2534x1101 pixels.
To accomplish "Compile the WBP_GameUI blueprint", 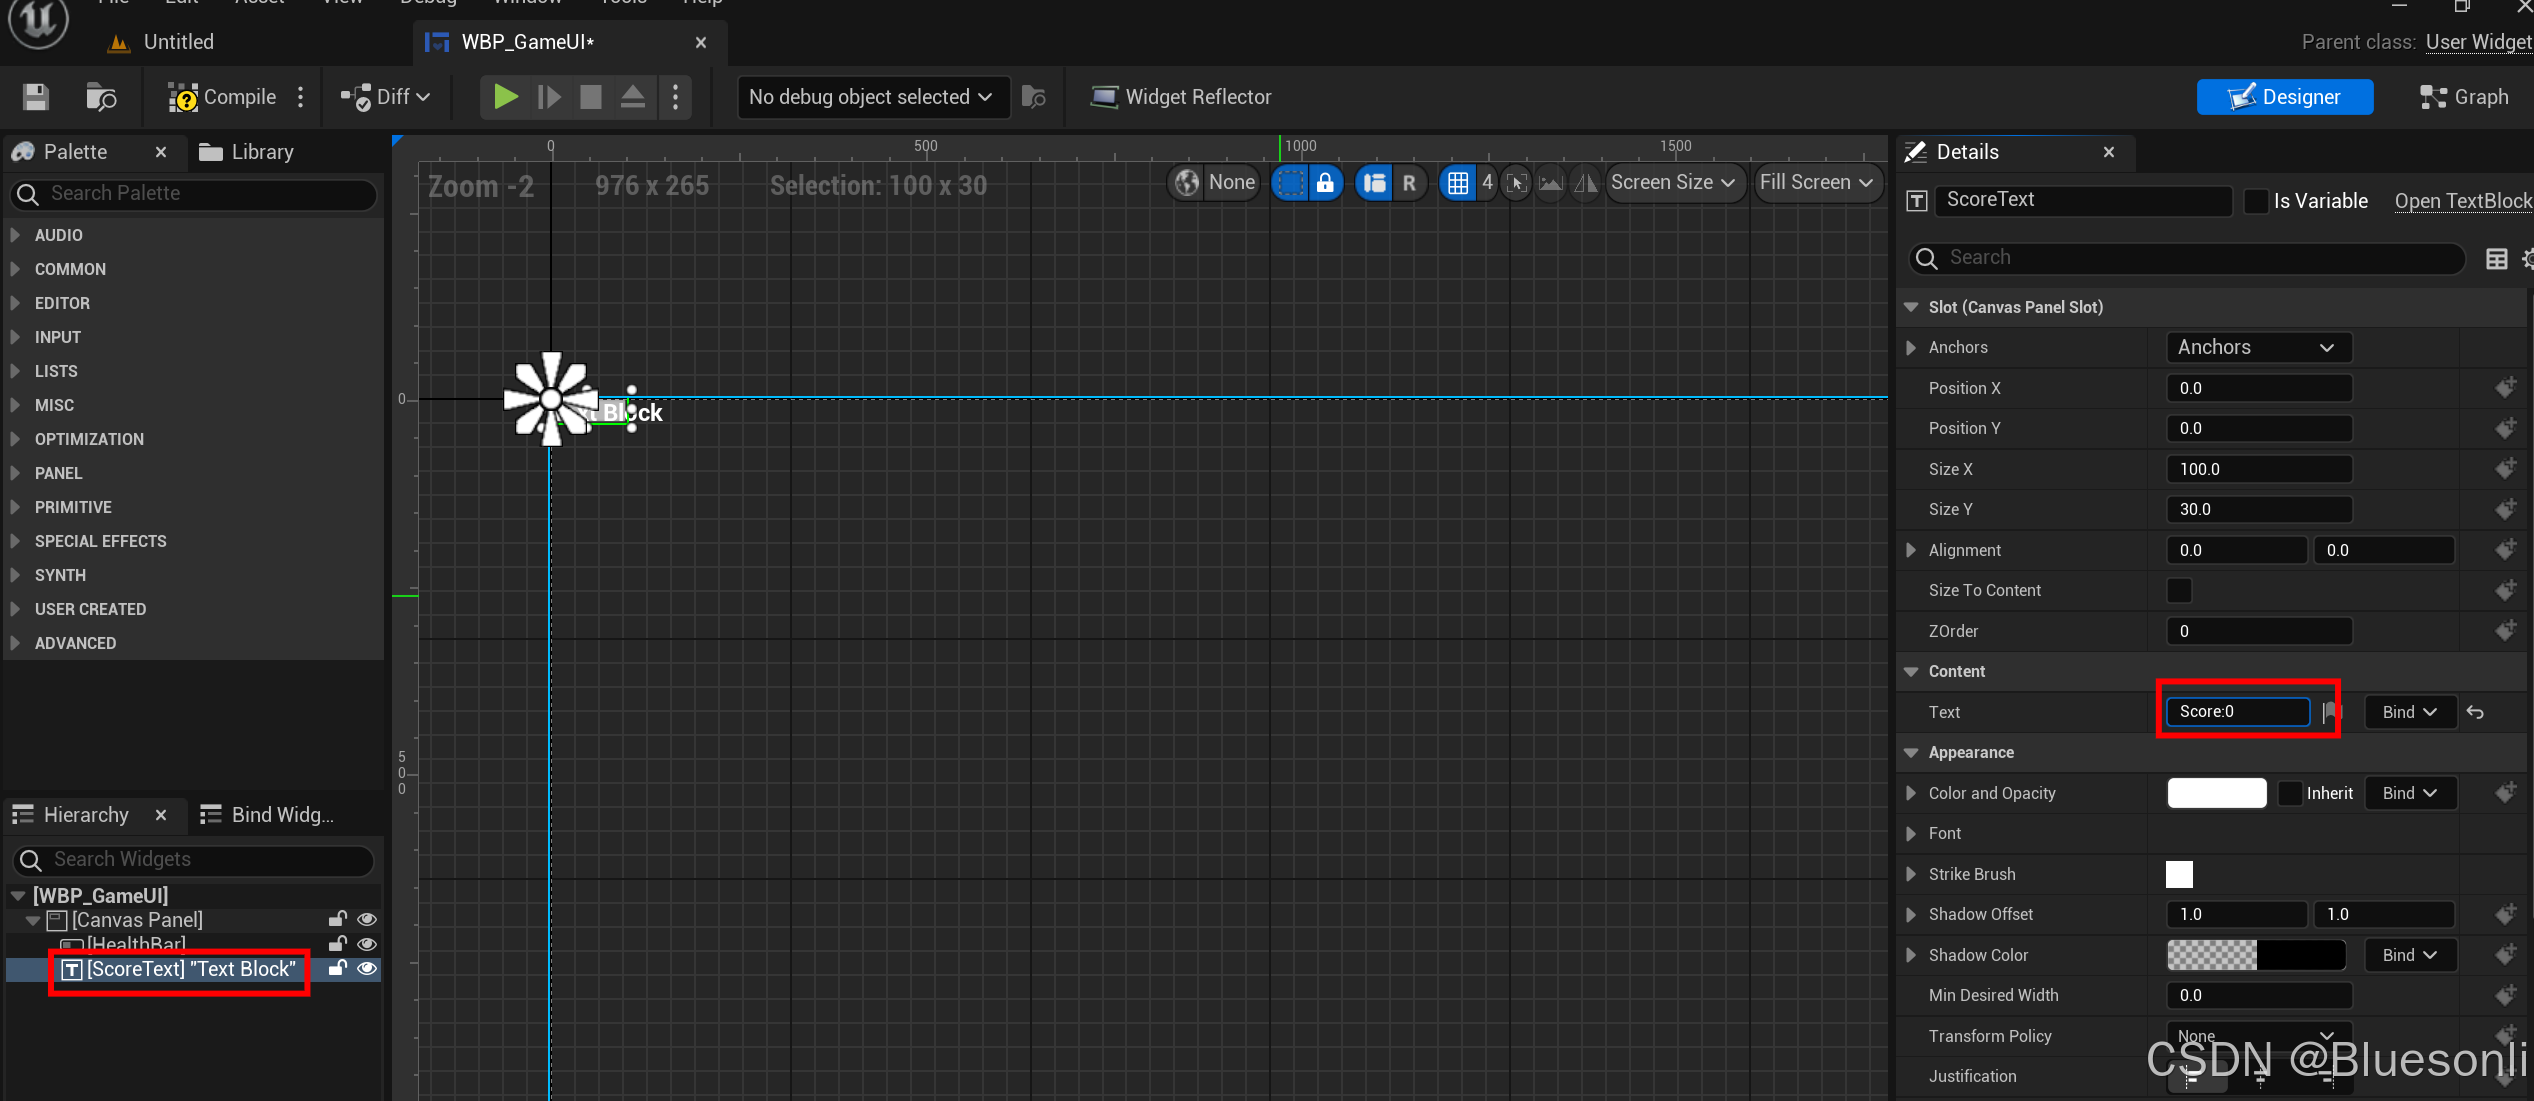I will point(222,97).
